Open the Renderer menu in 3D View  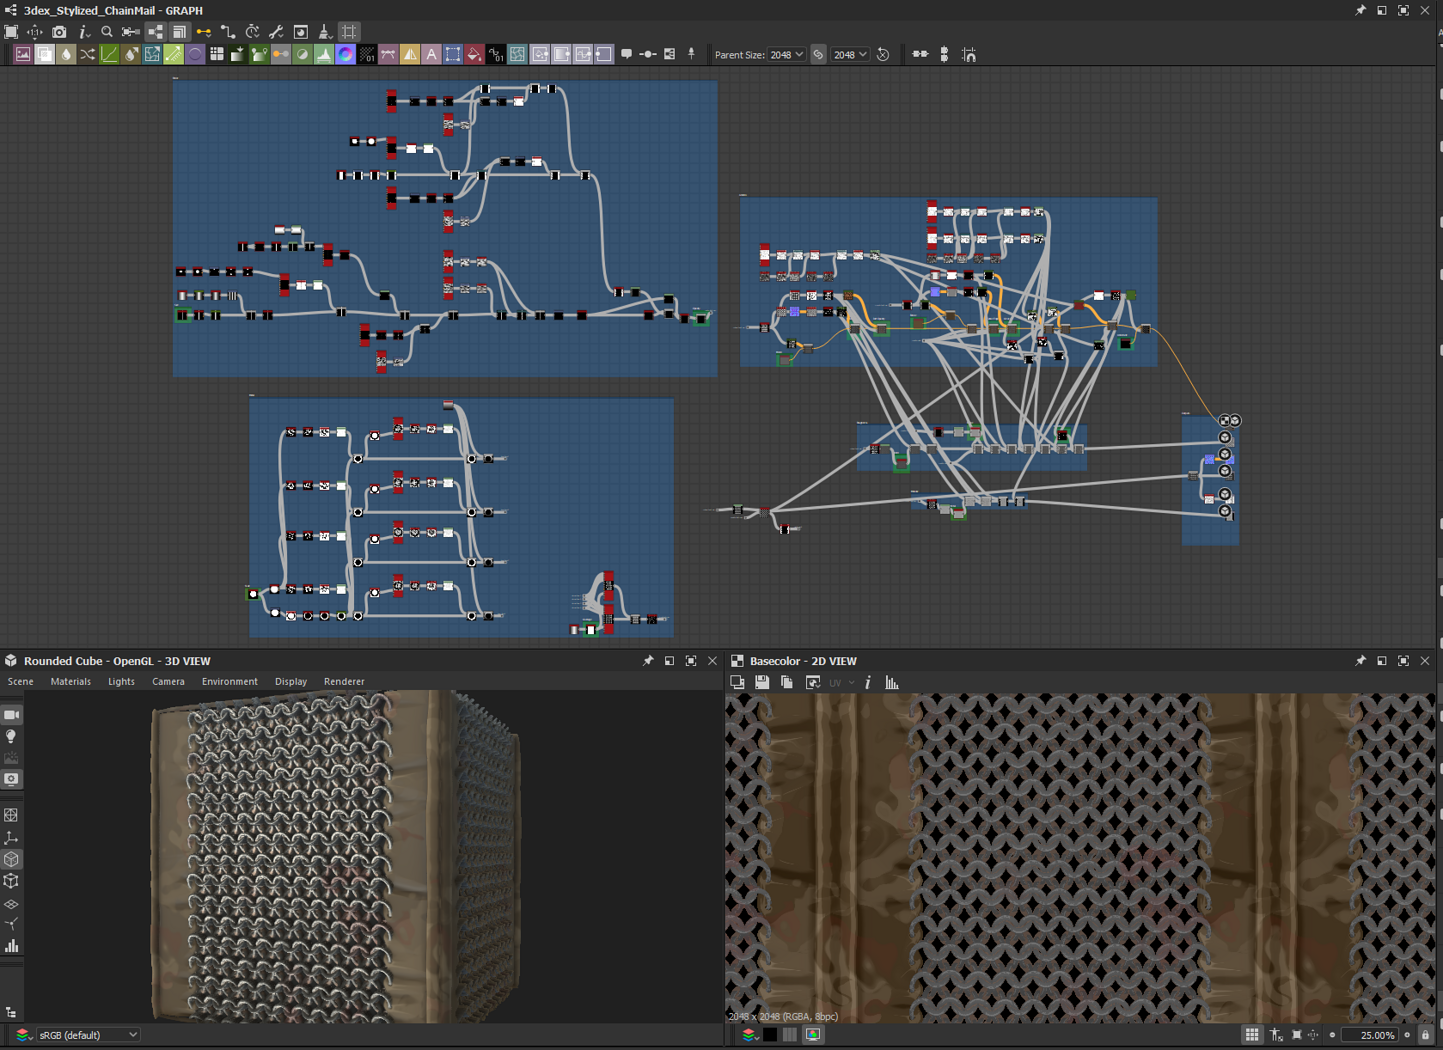click(x=344, y=682)
